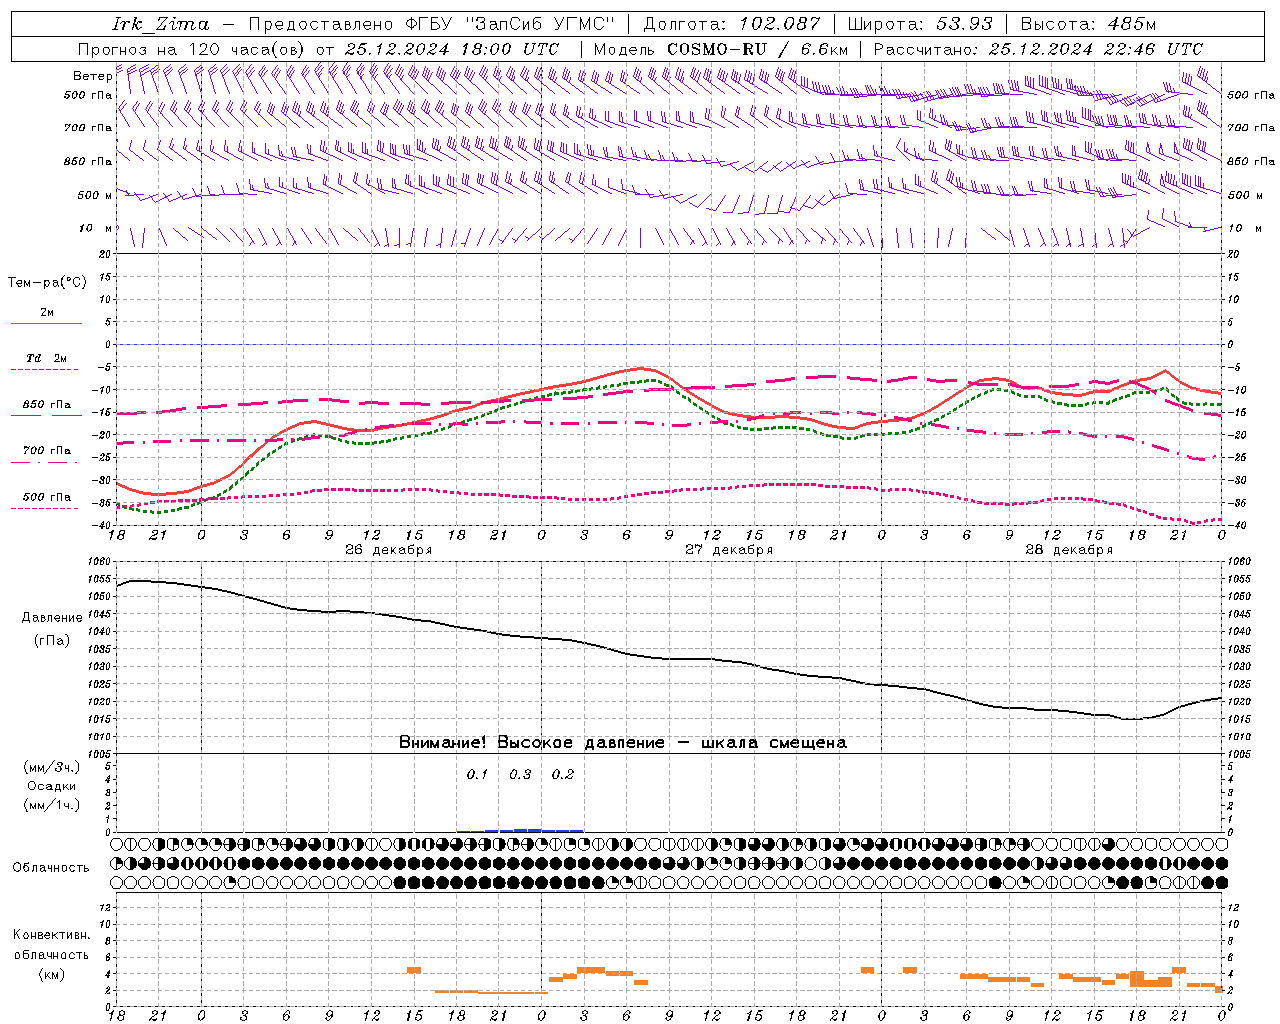Click the Облачность cloud cover label
This screenshot has height=1024, width=1280.
tap(51, 867)
